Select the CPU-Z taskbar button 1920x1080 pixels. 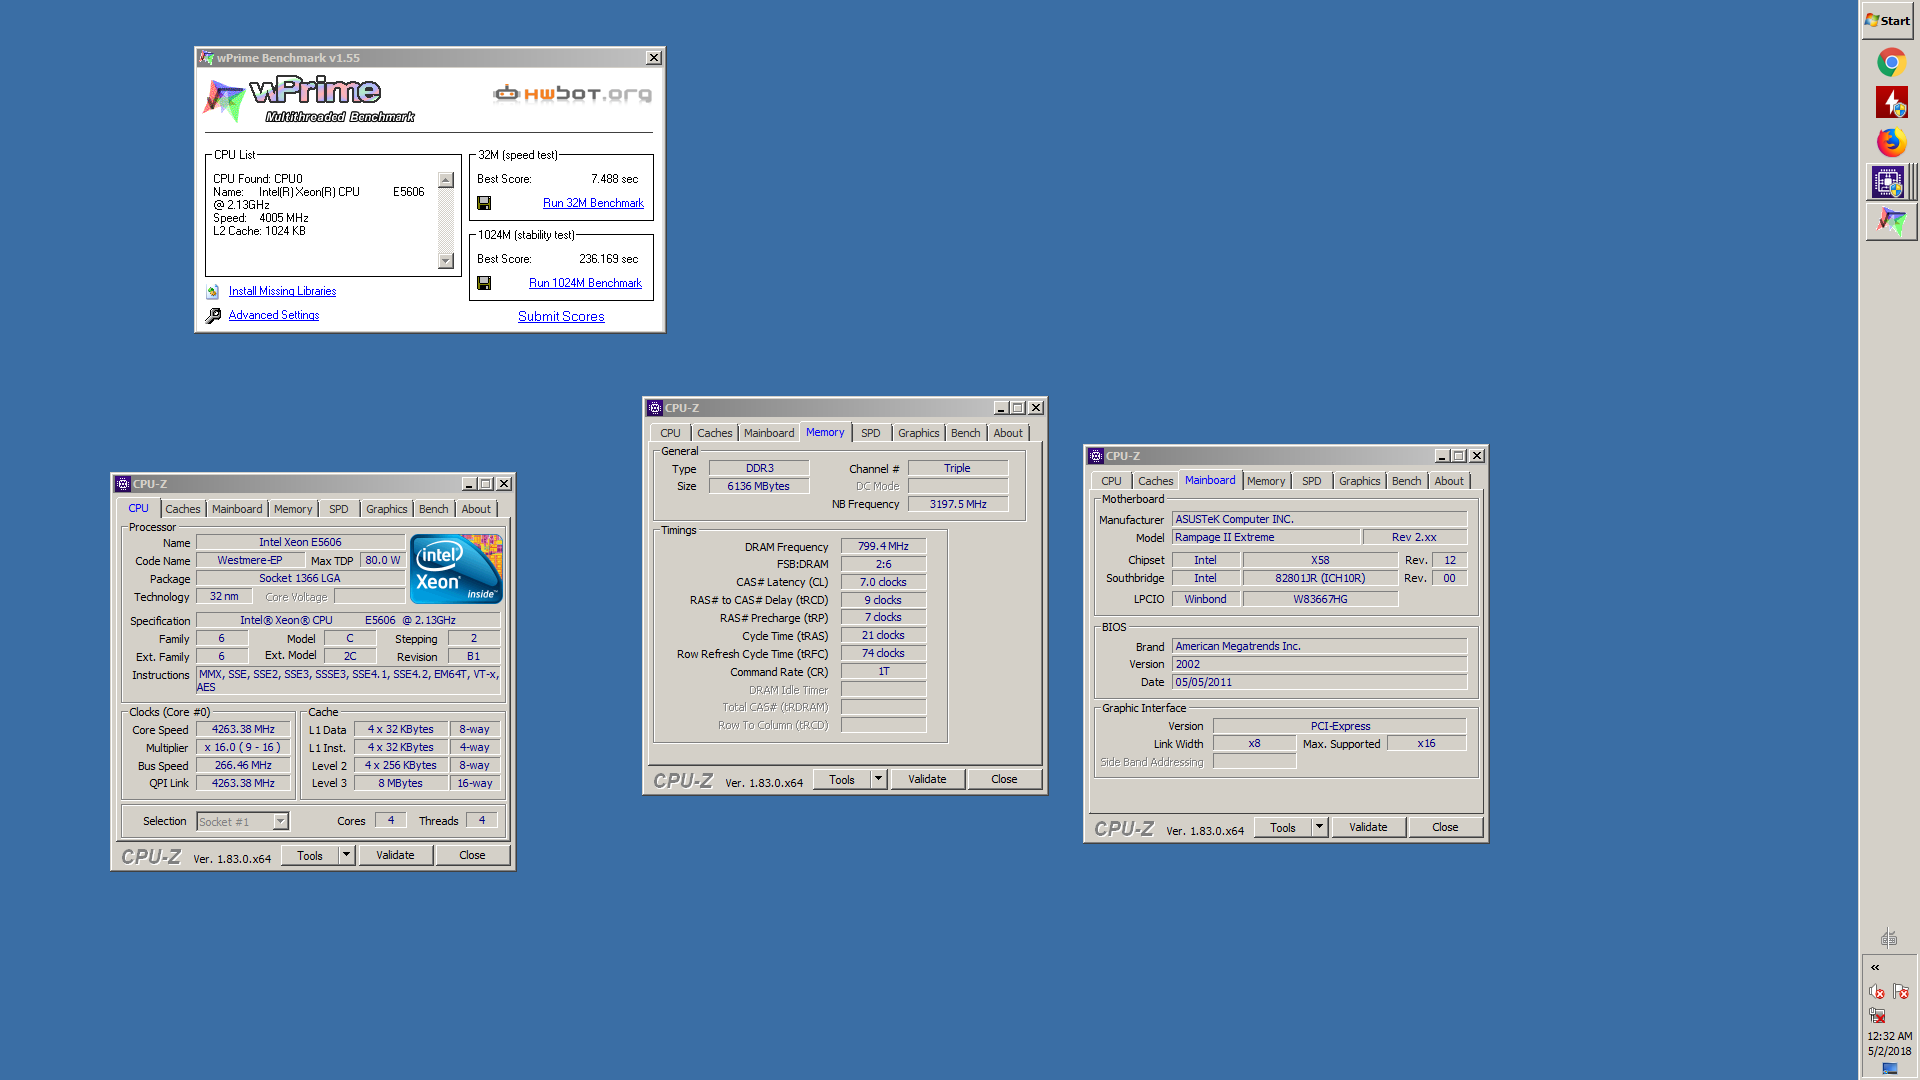click(x=1890, y=182)
